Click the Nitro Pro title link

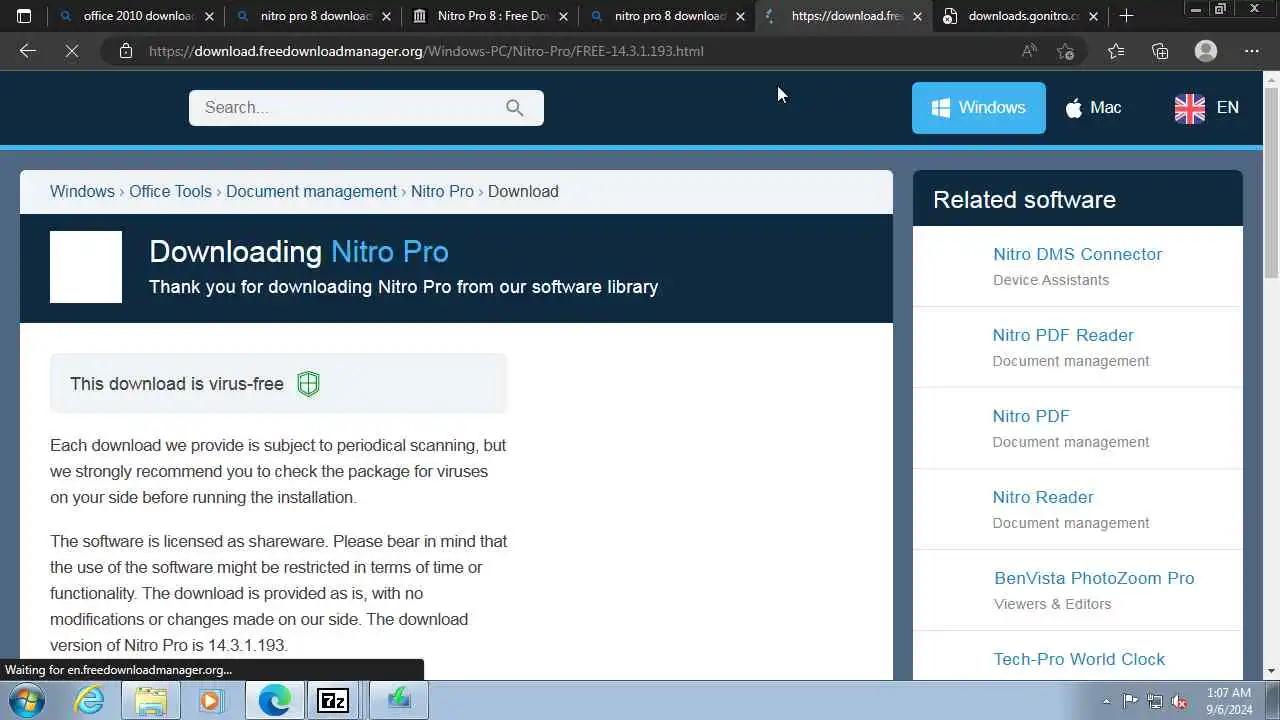point(389,252)
